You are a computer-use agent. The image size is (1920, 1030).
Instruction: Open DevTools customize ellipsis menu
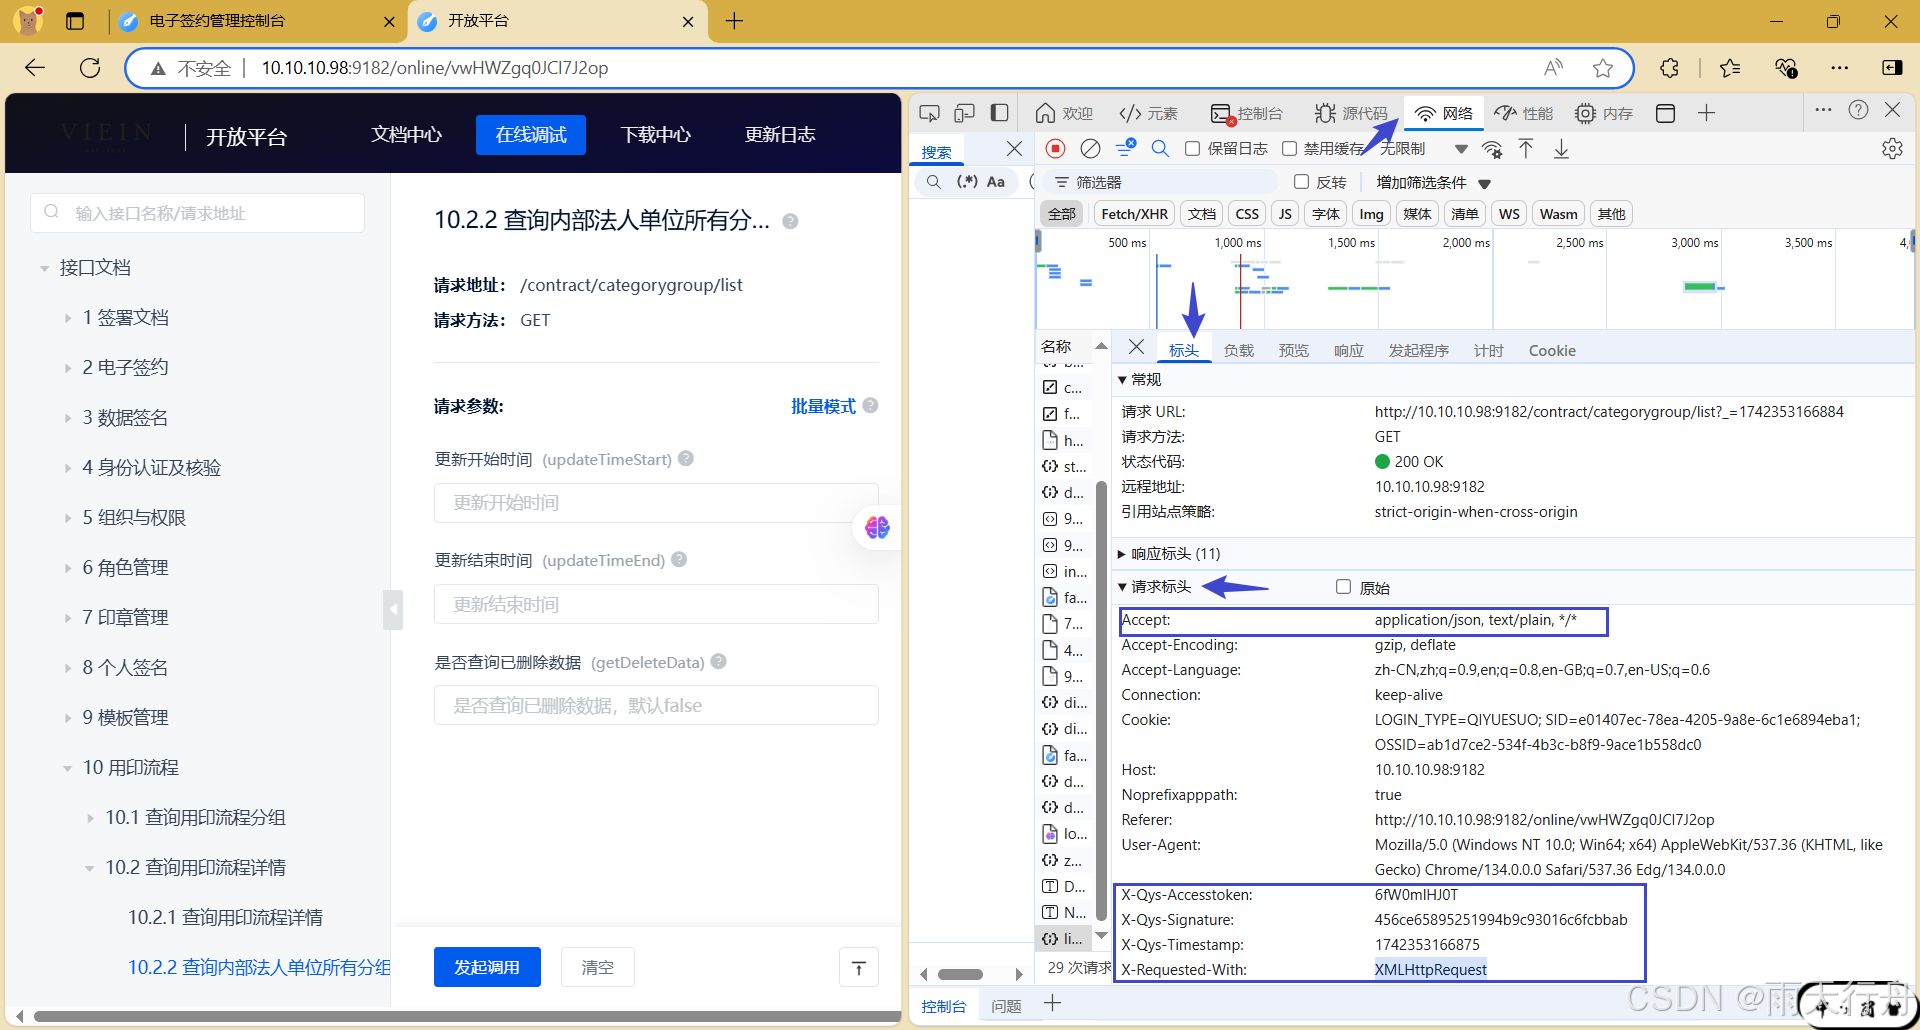click(1823, 110)
